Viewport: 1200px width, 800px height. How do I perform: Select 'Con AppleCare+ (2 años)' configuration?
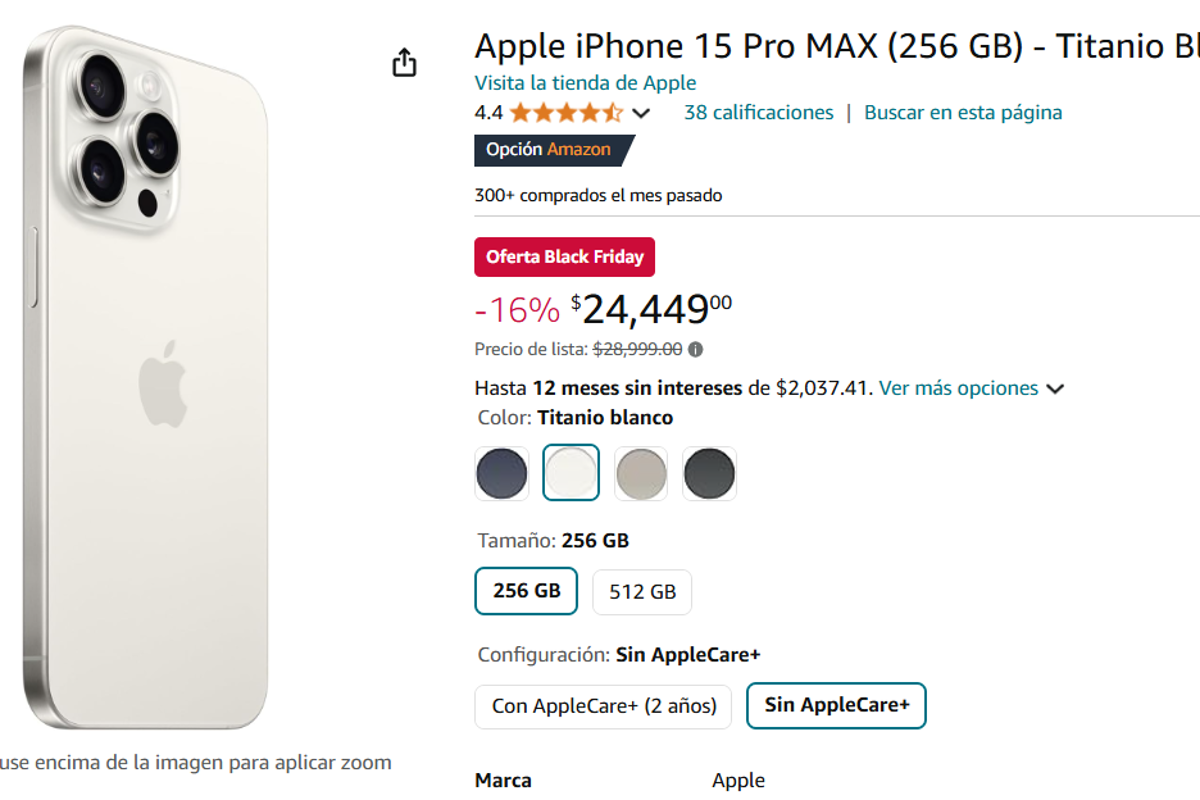pos(602,706)
